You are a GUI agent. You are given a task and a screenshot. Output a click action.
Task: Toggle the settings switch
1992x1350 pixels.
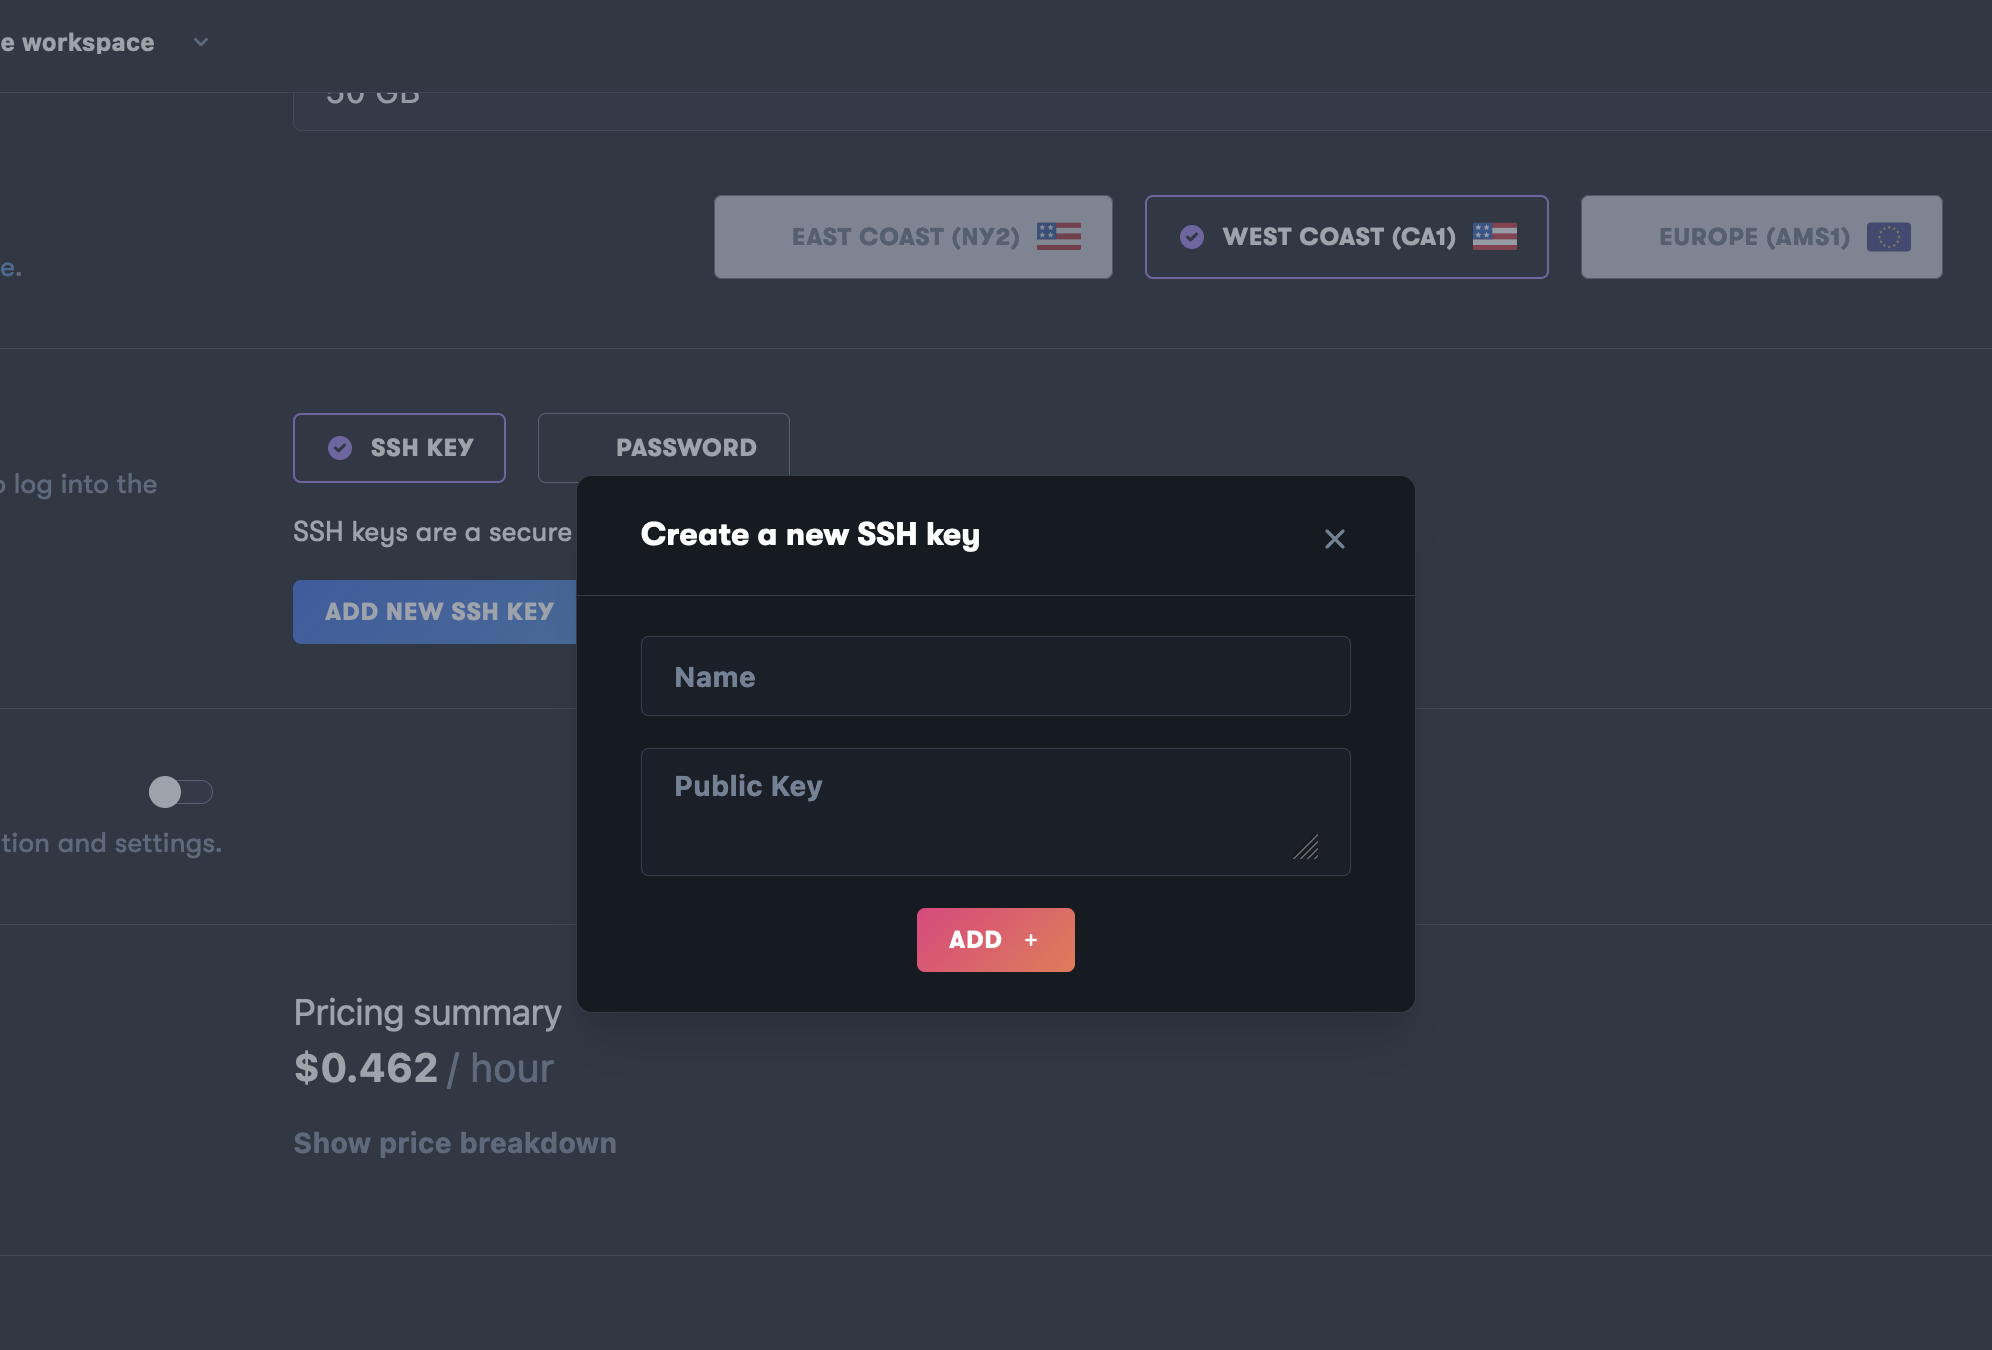coord(181,792)
